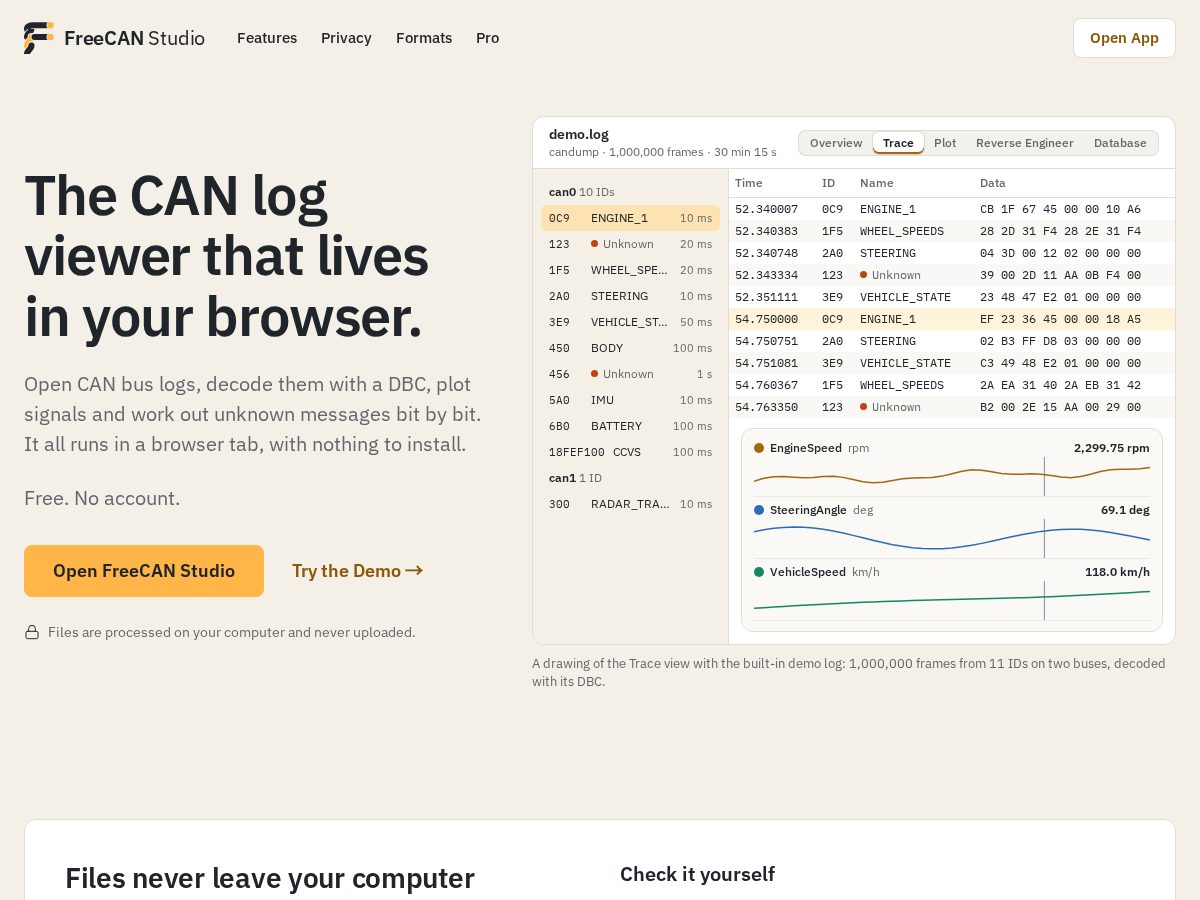Open the Reverse Engineer tab
The image size is (1200, 900).
(1025, 143)
